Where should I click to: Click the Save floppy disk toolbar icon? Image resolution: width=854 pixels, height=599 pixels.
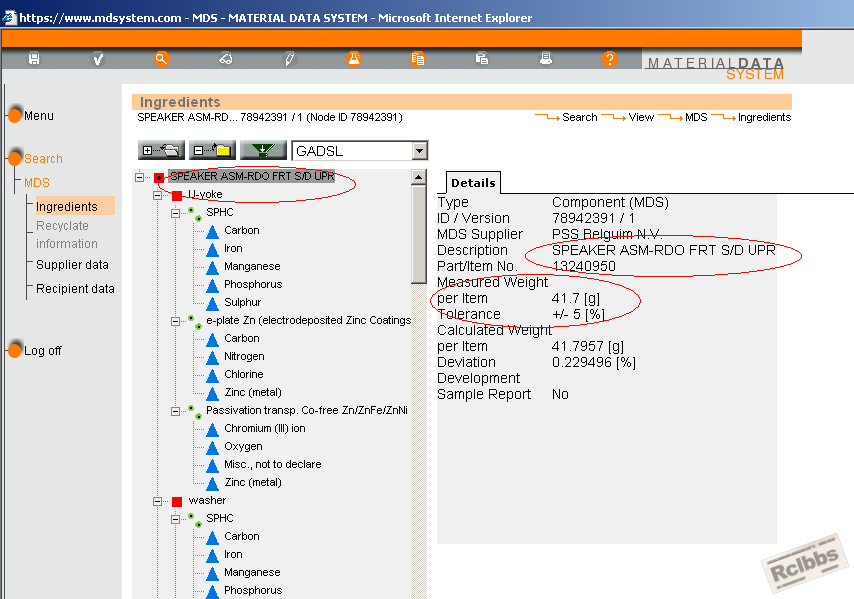[34, 59]
